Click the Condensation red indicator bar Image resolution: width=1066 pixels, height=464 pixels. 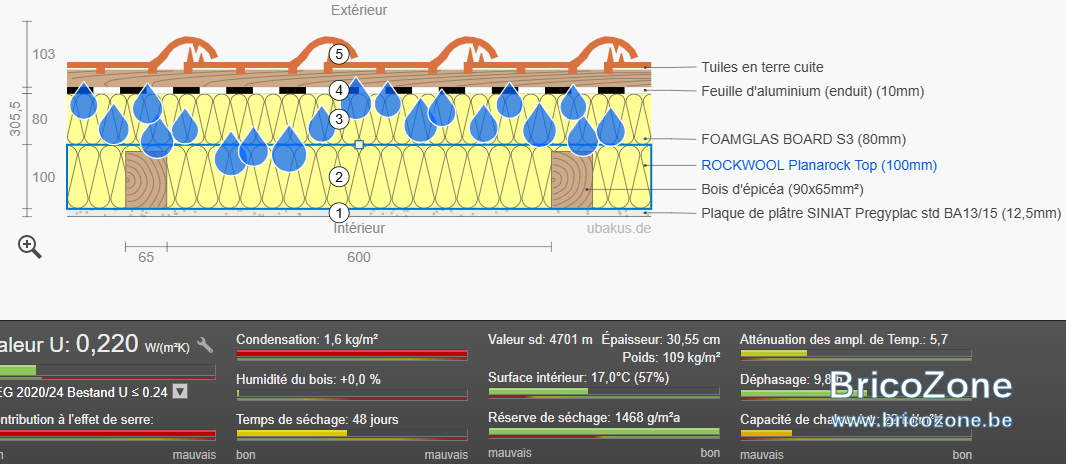click(352, 355)
